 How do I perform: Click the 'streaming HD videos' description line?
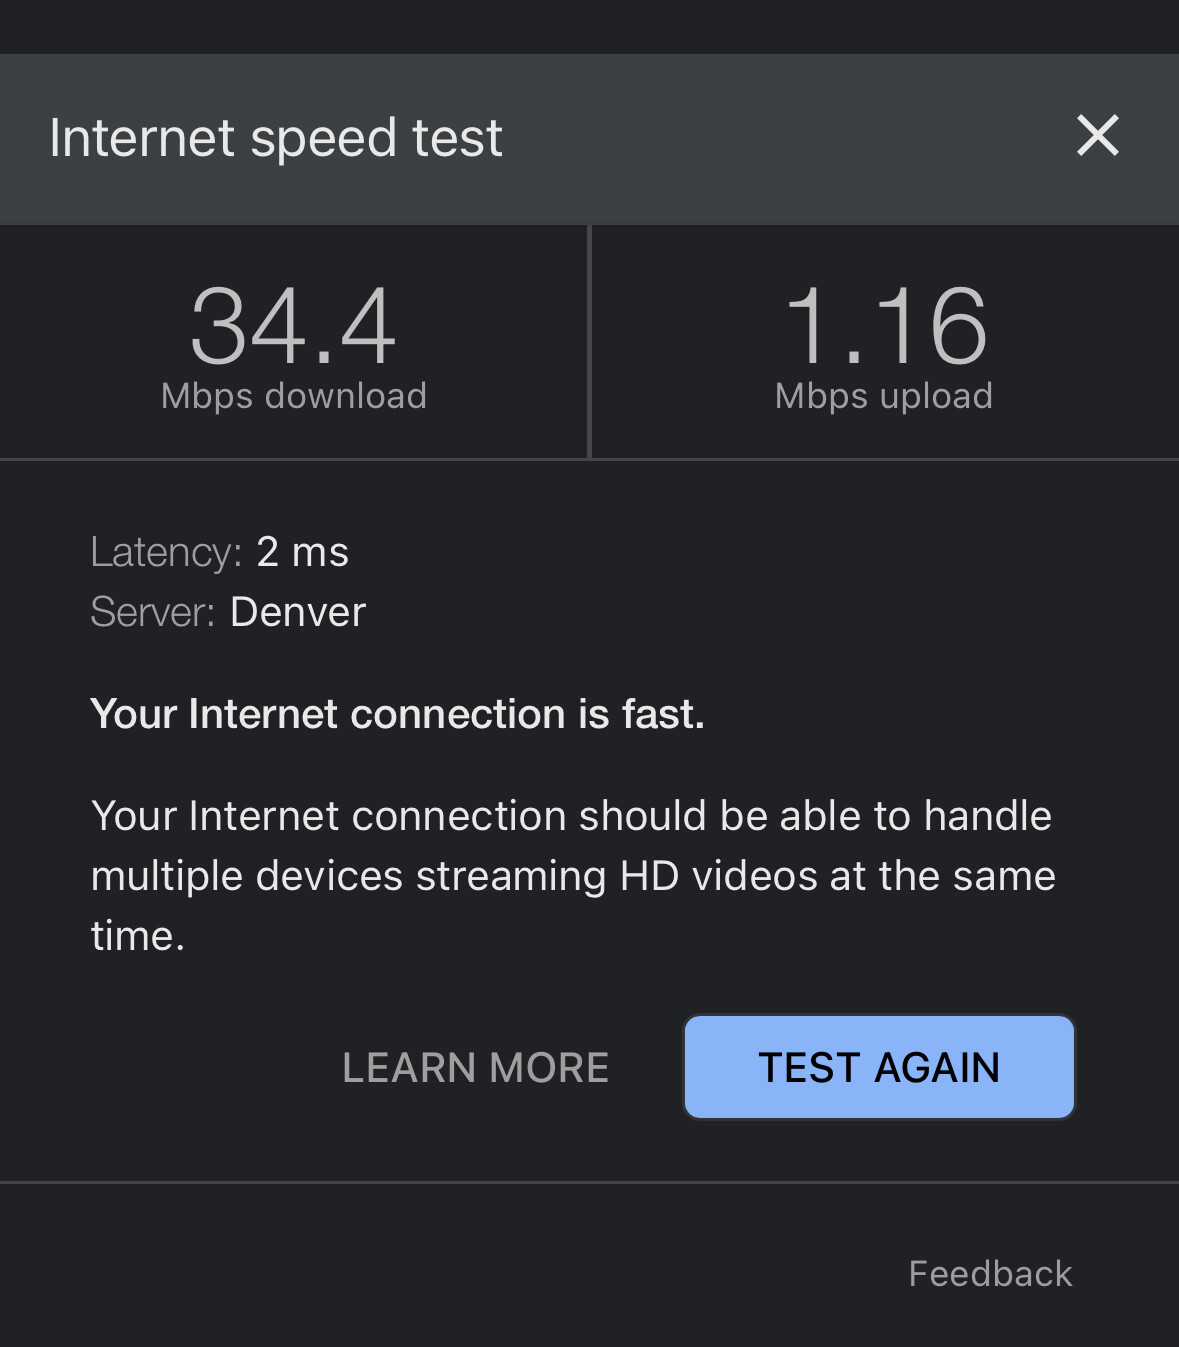click(x=573, y=876)
